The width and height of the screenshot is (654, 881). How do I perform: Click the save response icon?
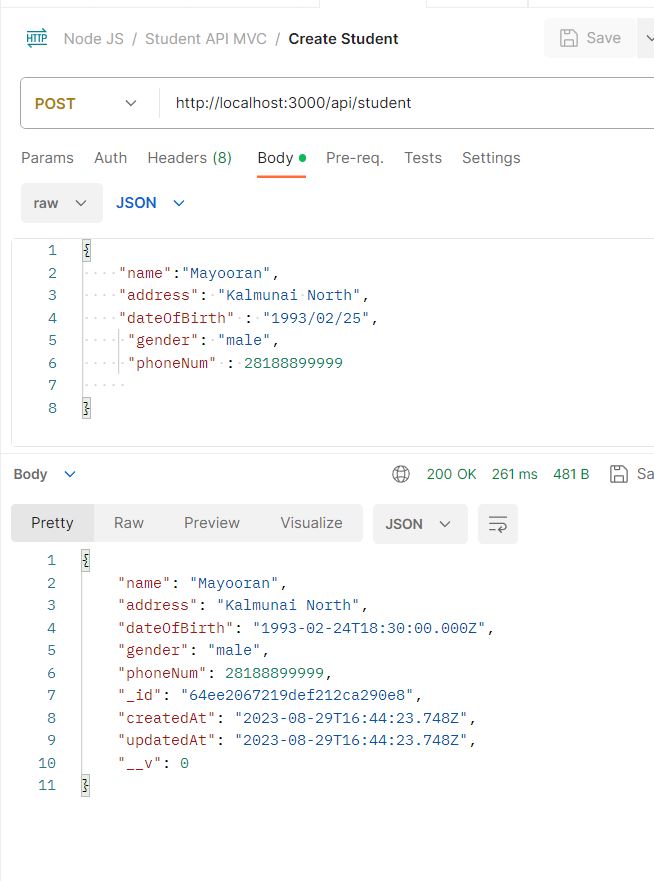[619, 474]
